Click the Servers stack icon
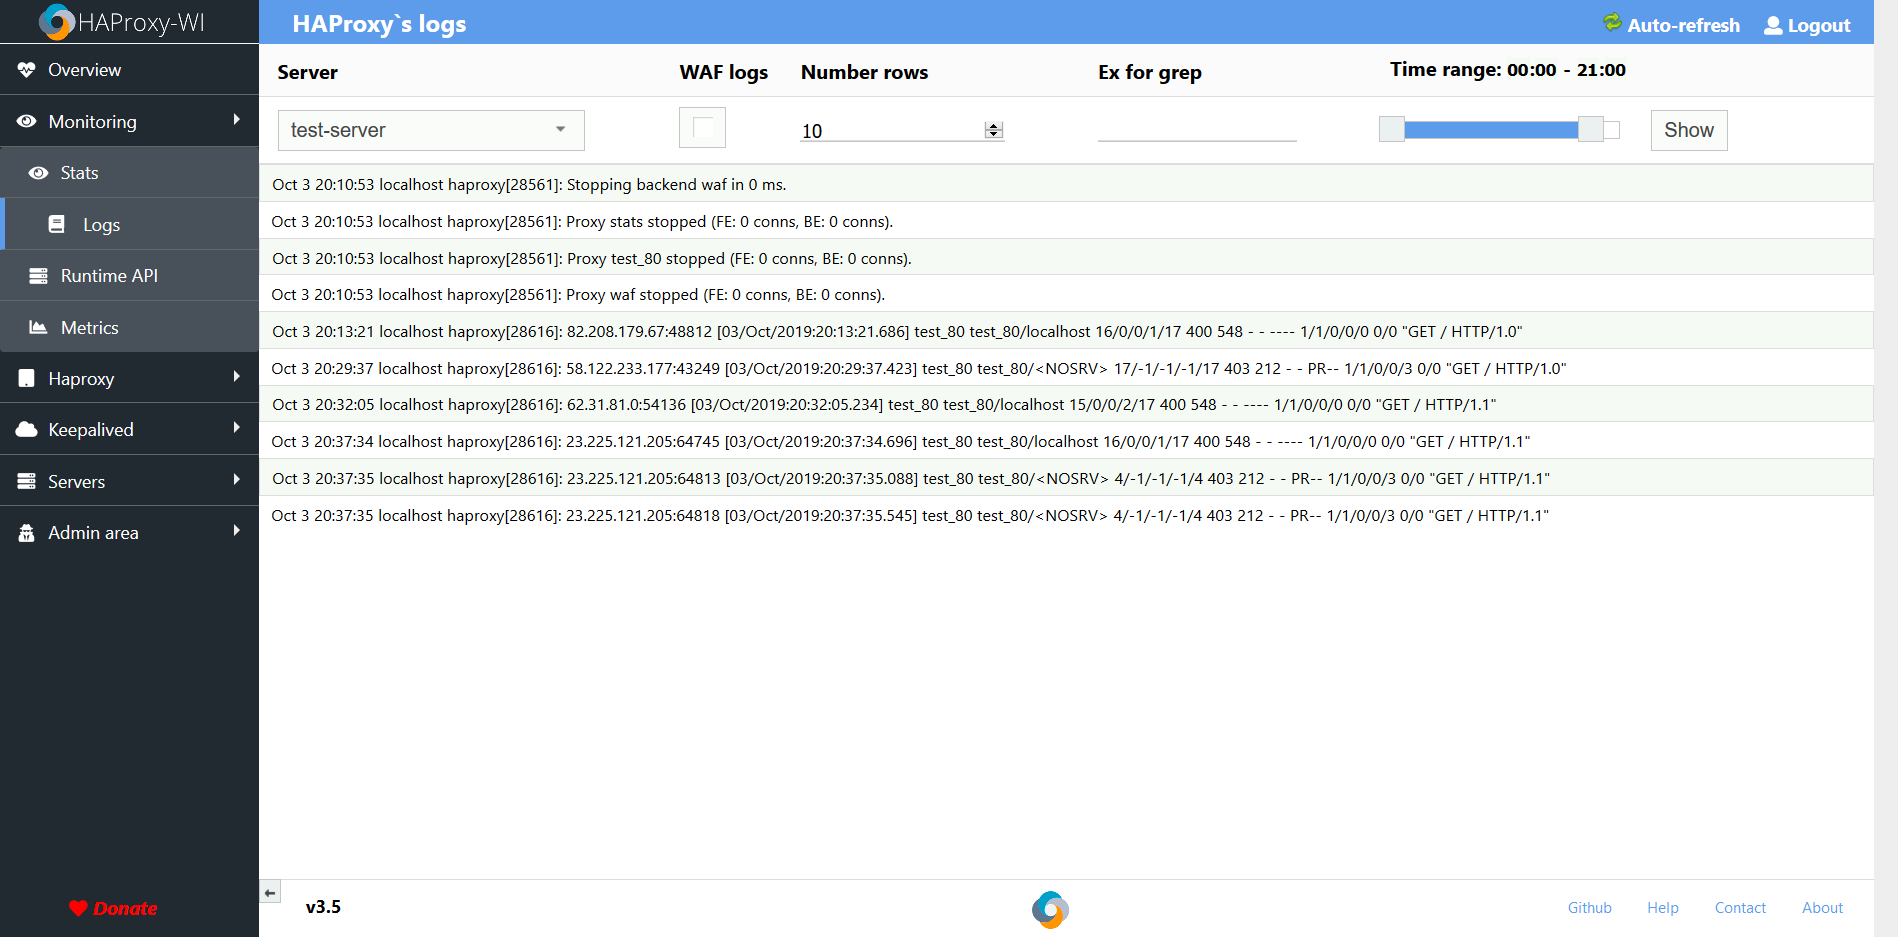This screenshot has width=1898, height=937. (27, 481)
